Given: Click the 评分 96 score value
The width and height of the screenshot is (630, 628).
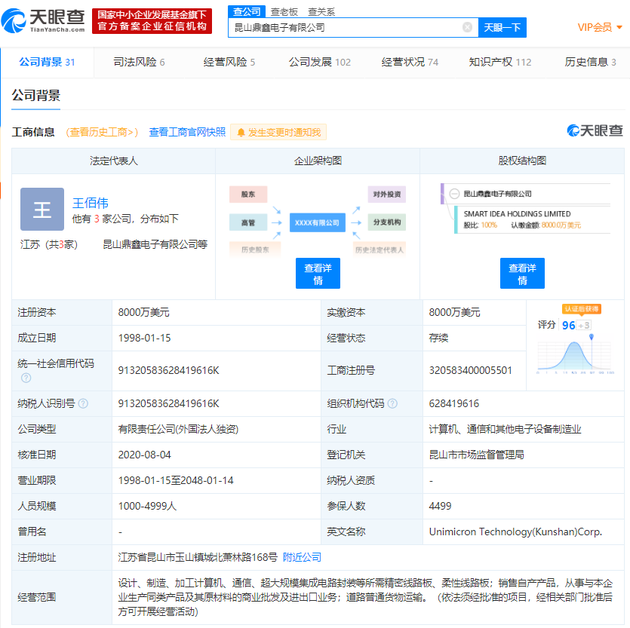Looking at the screenshot, I should (x=569, y=325).
